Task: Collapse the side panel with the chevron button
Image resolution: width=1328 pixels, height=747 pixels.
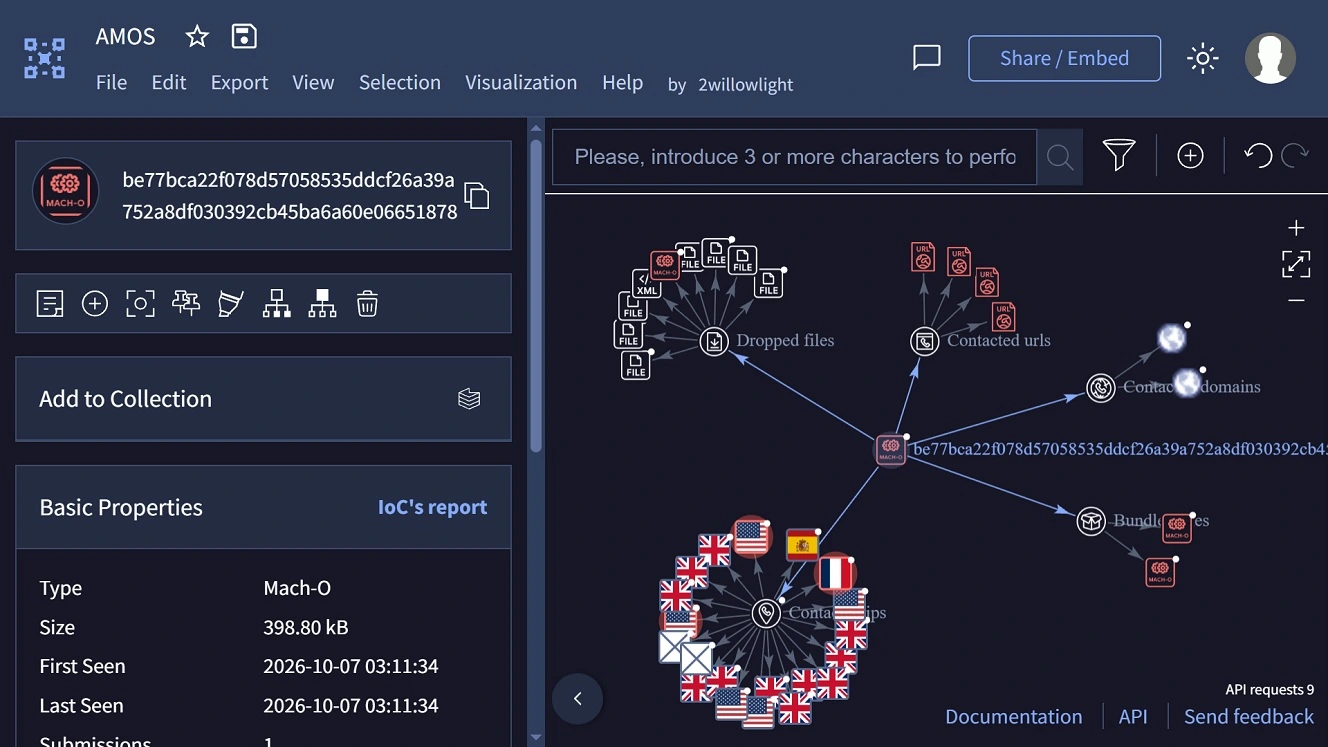Action: pos(577,699)
